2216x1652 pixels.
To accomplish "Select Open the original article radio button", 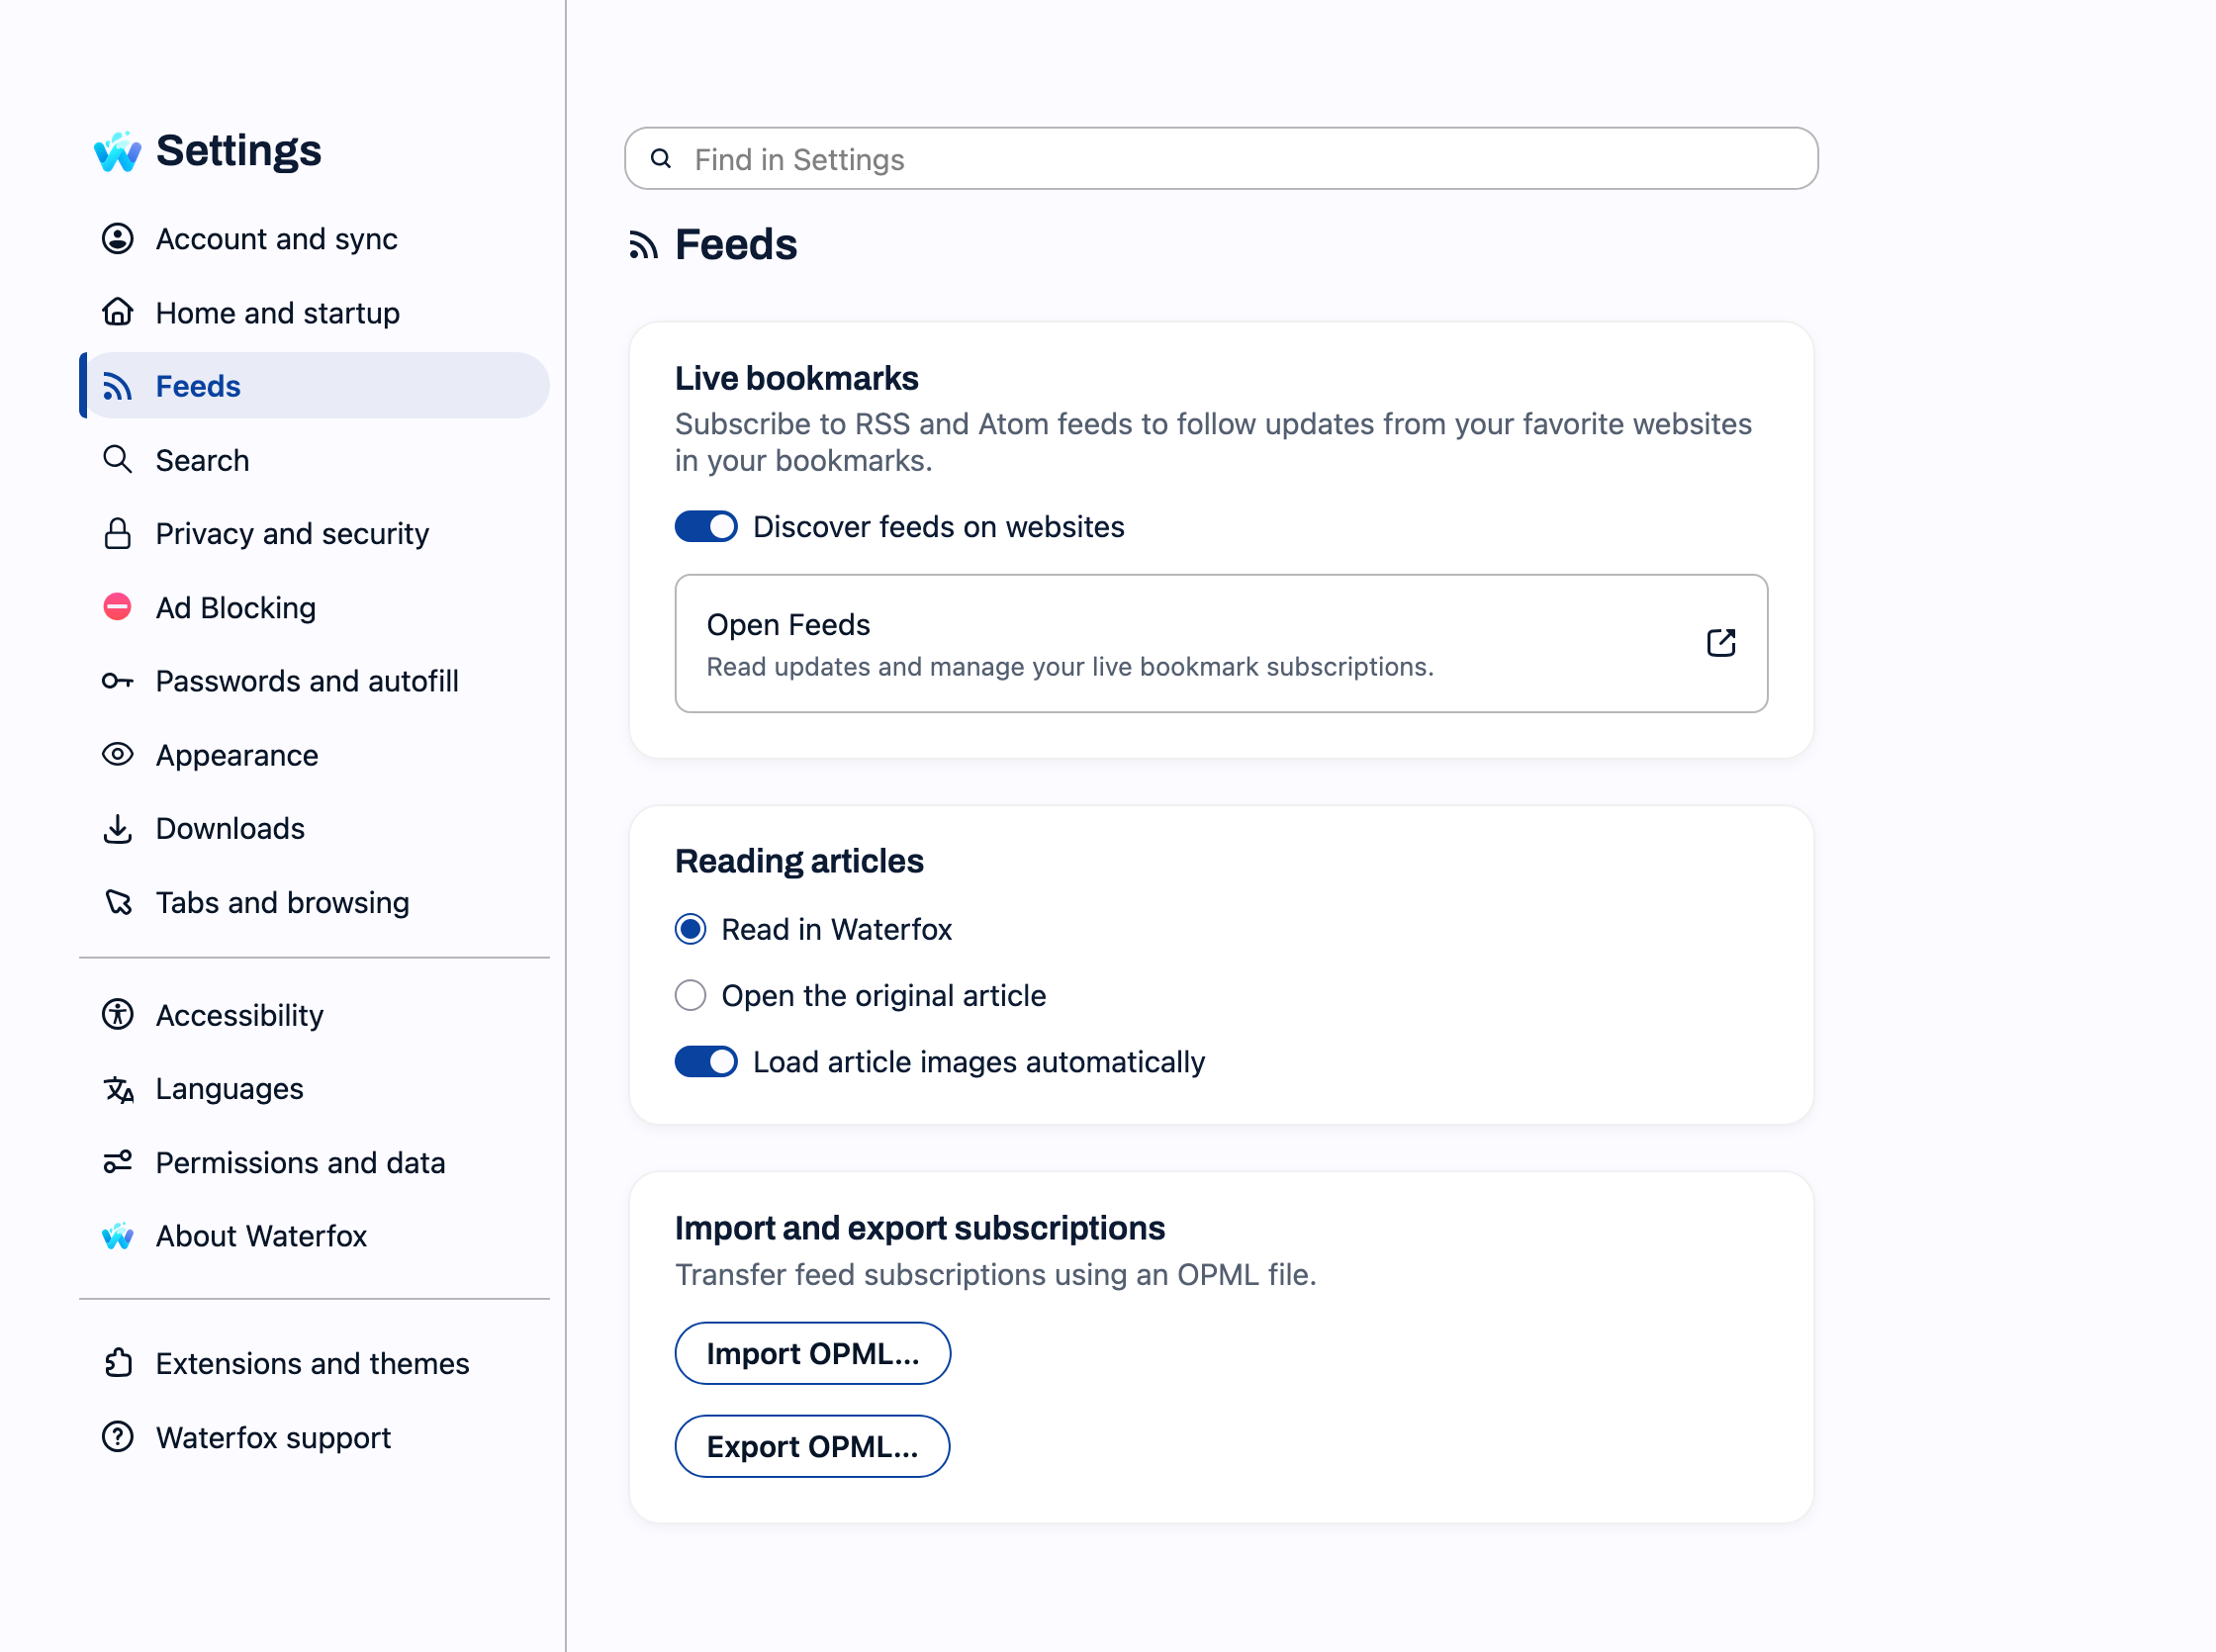I will click(x=690, y=996).
